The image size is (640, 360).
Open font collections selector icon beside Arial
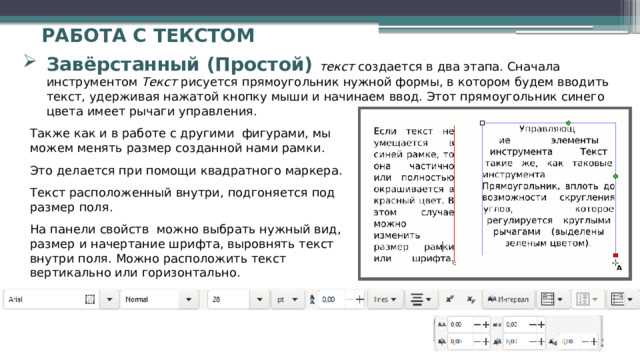pyautogui.click(x=90, y=300)
